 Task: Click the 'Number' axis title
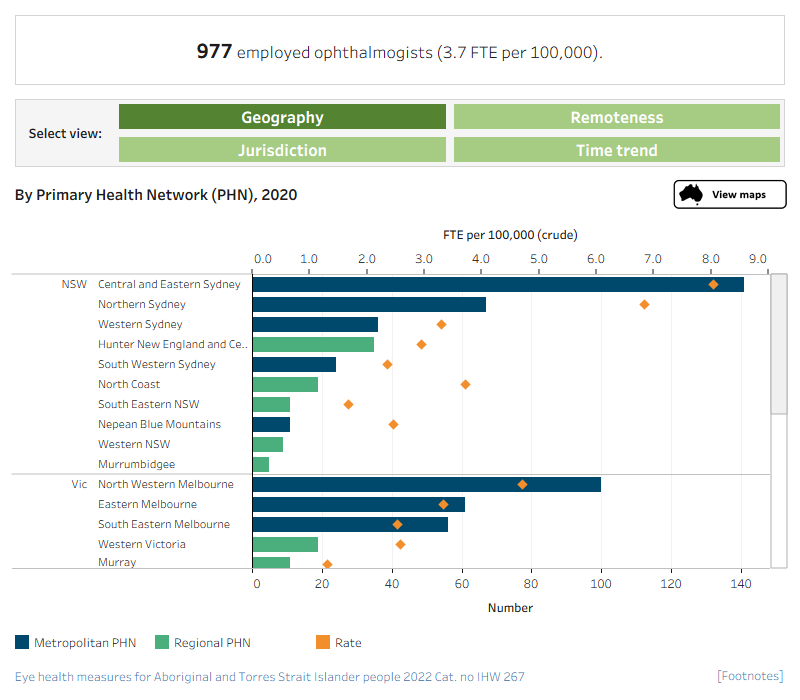tap(510, 608)
